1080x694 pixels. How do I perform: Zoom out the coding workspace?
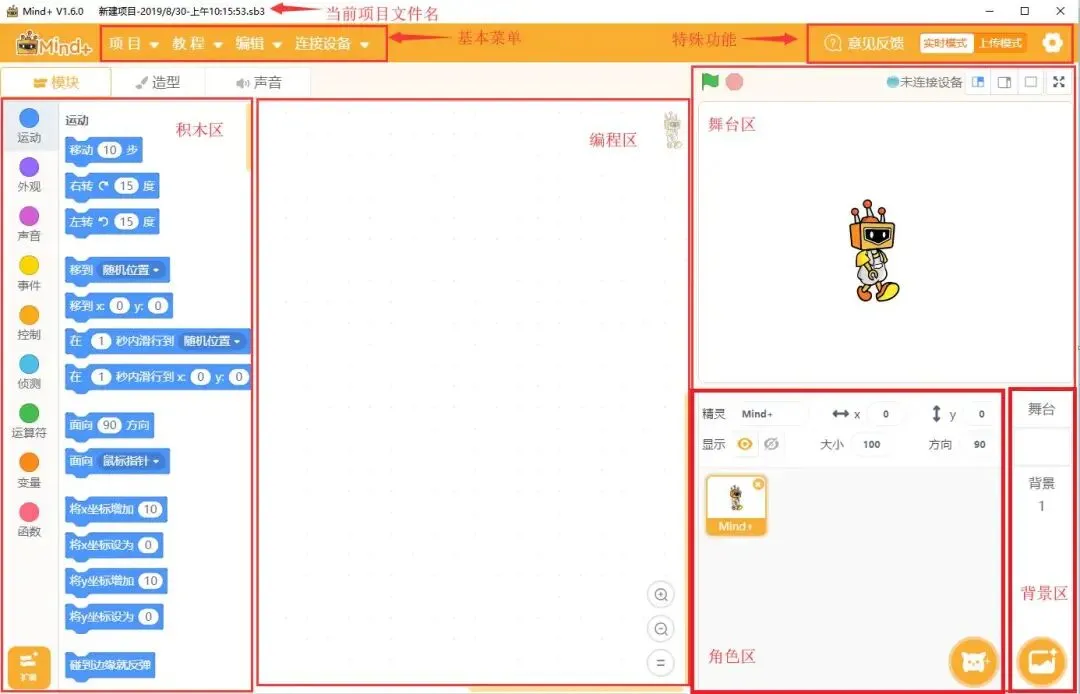click(661, 629)
